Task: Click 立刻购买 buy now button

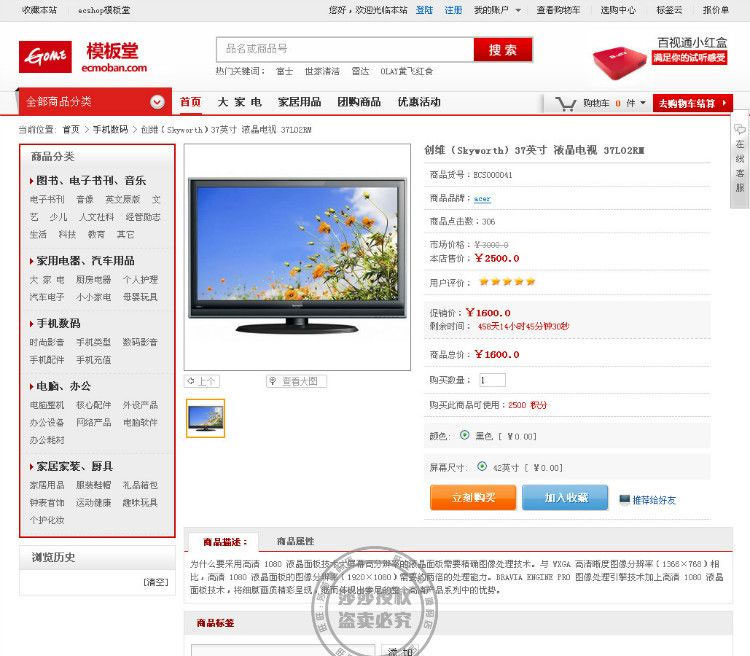Action: point(473,498)
